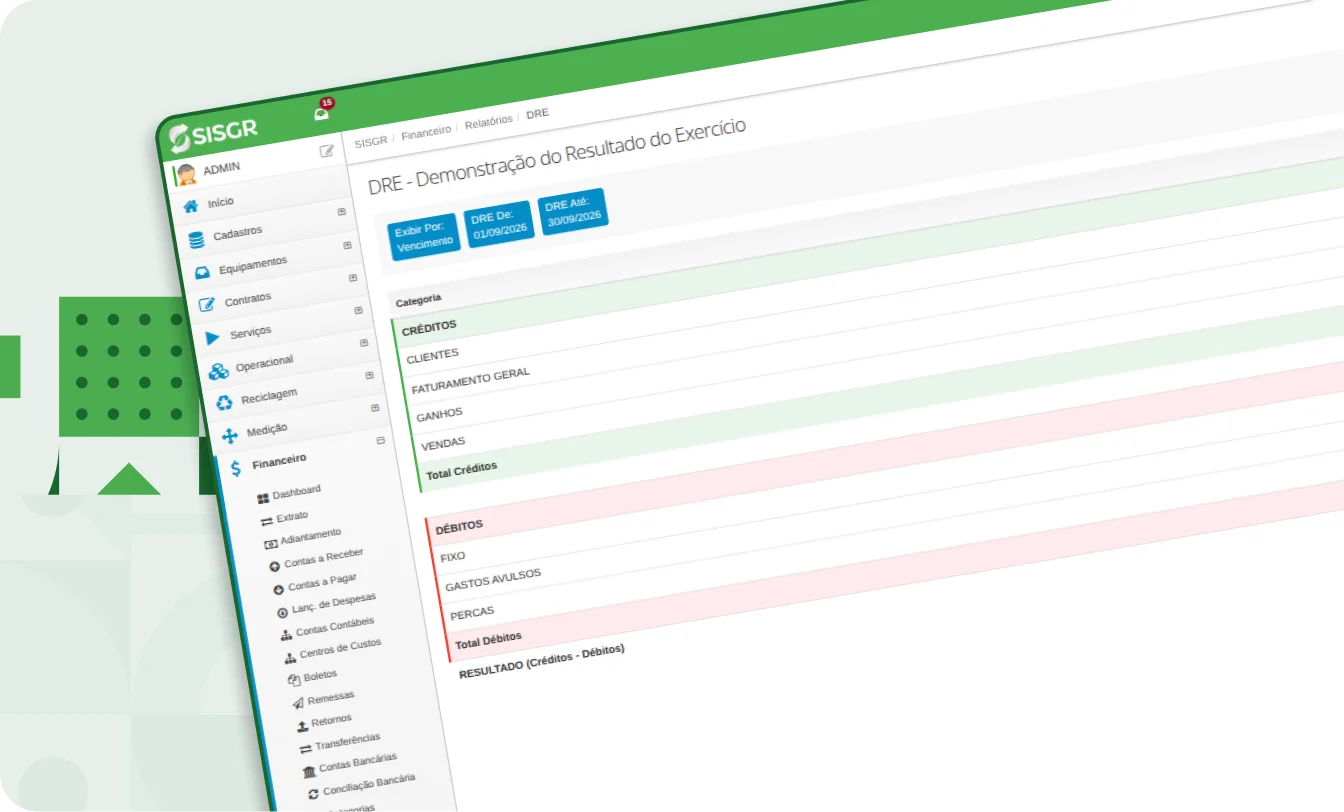1344x812 pixels.
Task: Expand the Reciclagem menu section
Action: click(370, 376)
